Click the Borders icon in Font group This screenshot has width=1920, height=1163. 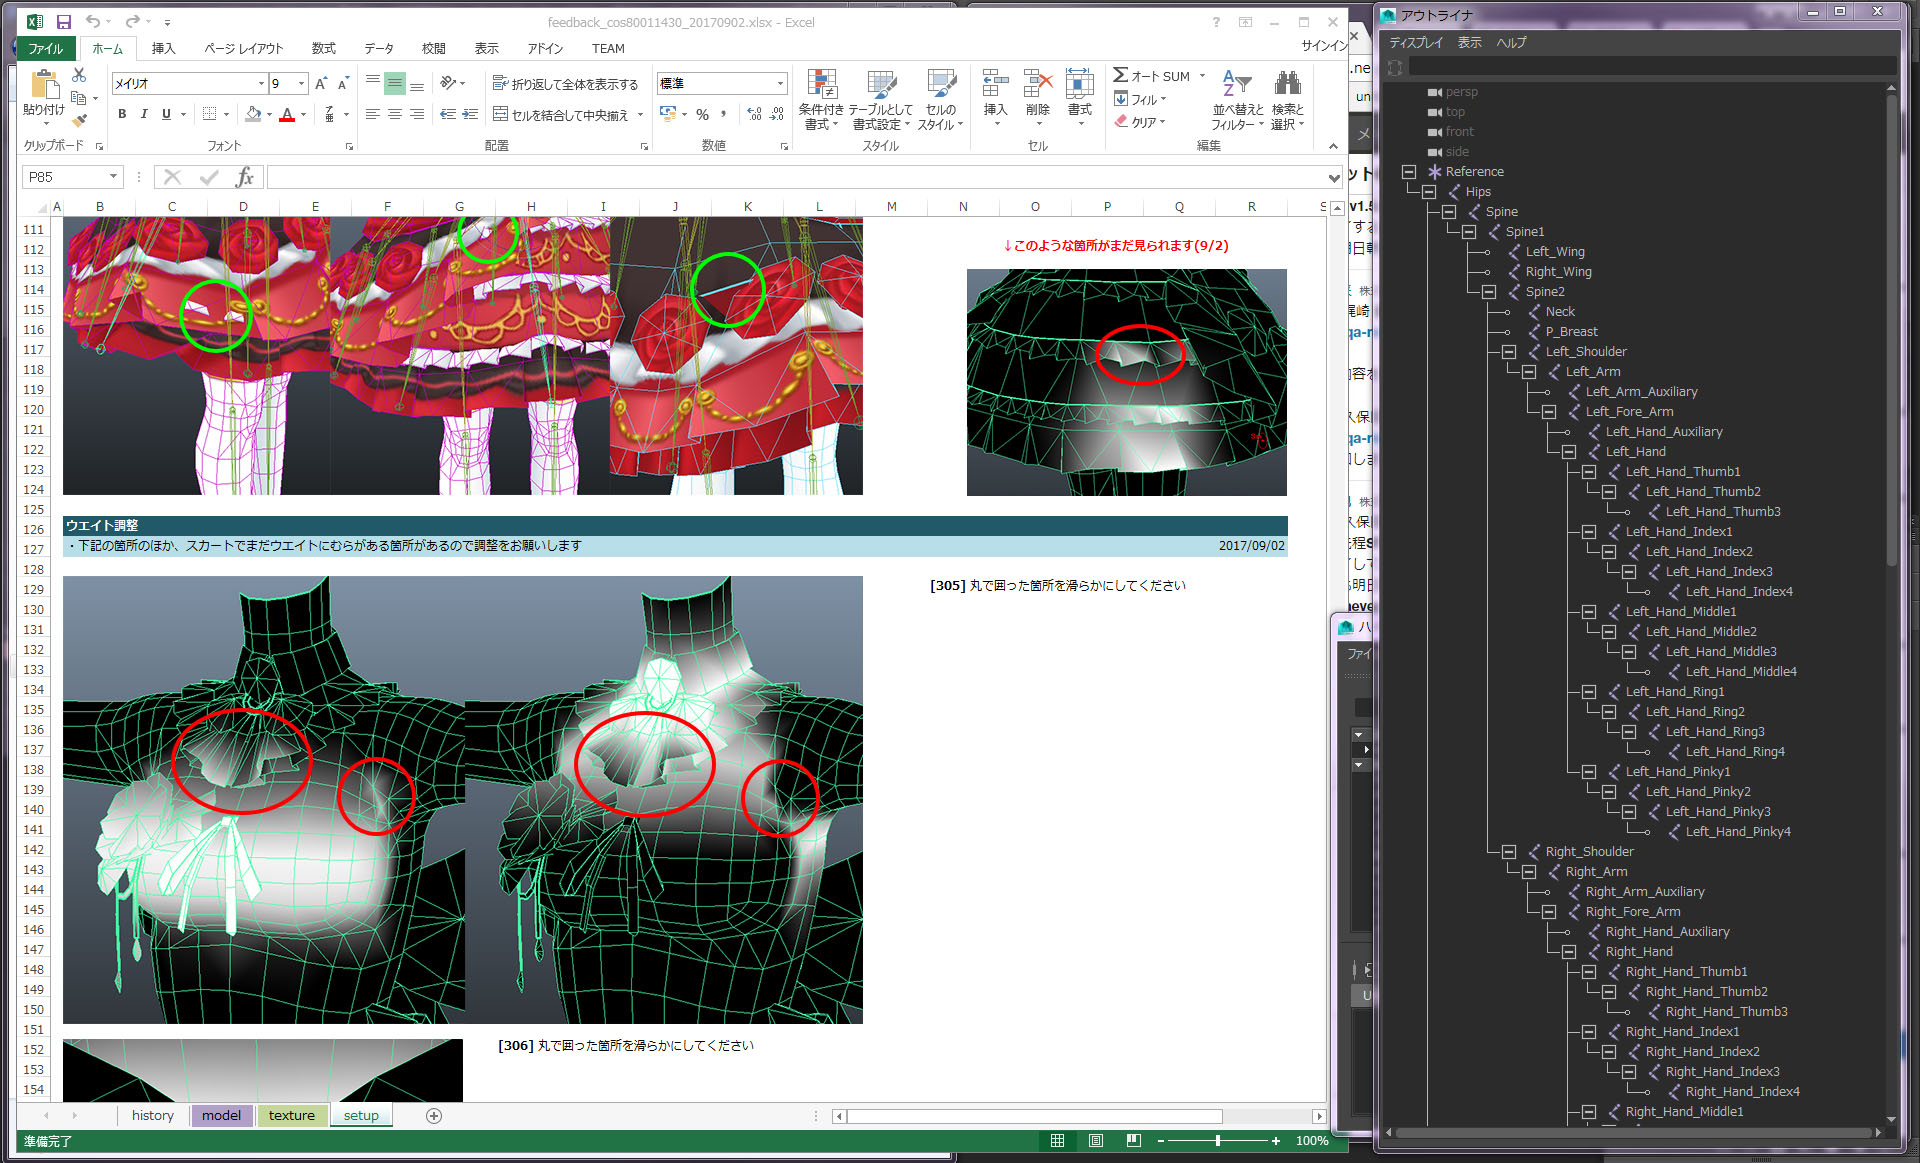pyautogui.click(x=209, y=114)
